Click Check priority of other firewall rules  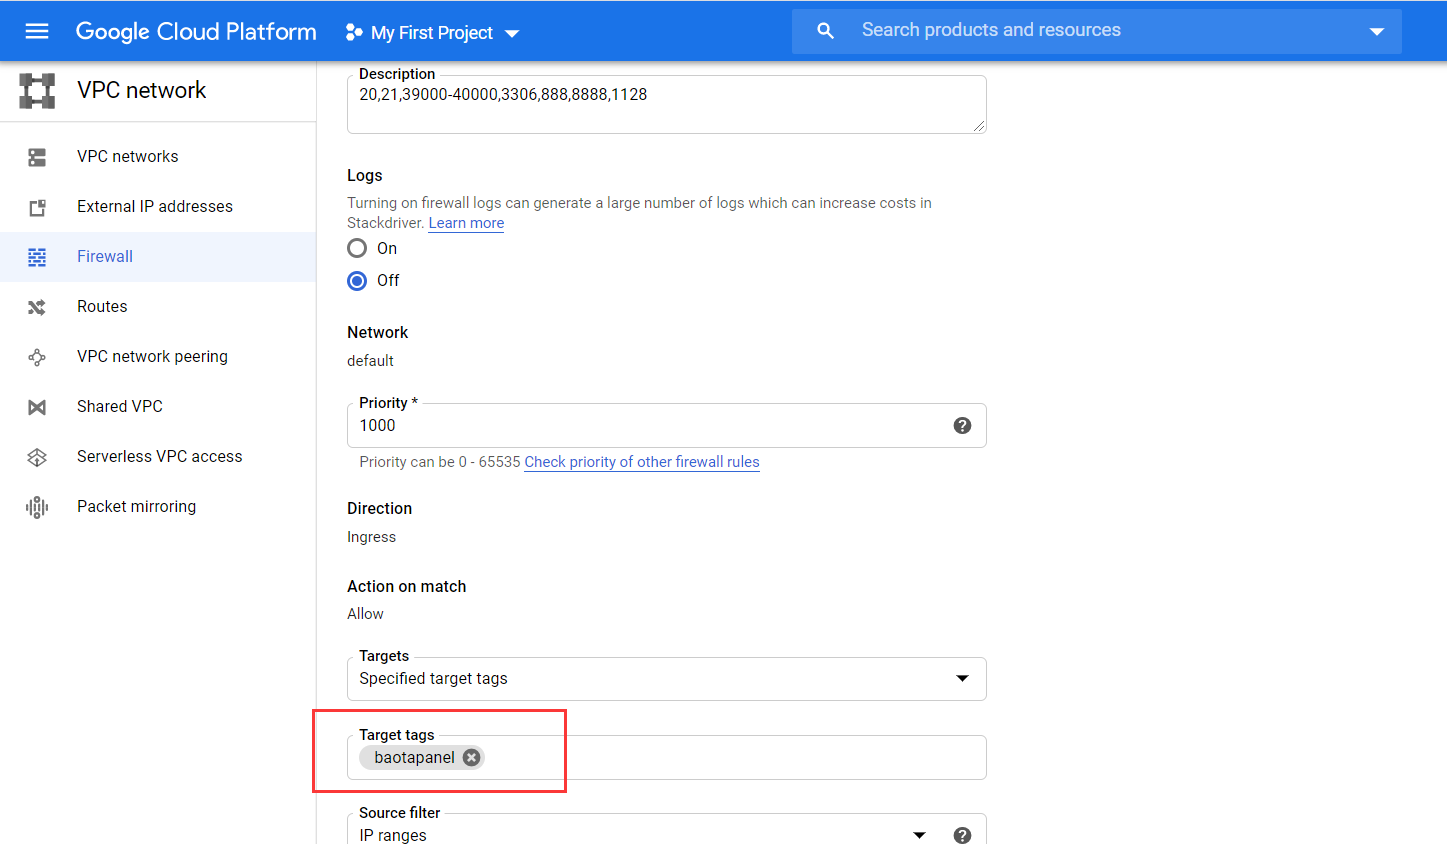tap(641, 462)
